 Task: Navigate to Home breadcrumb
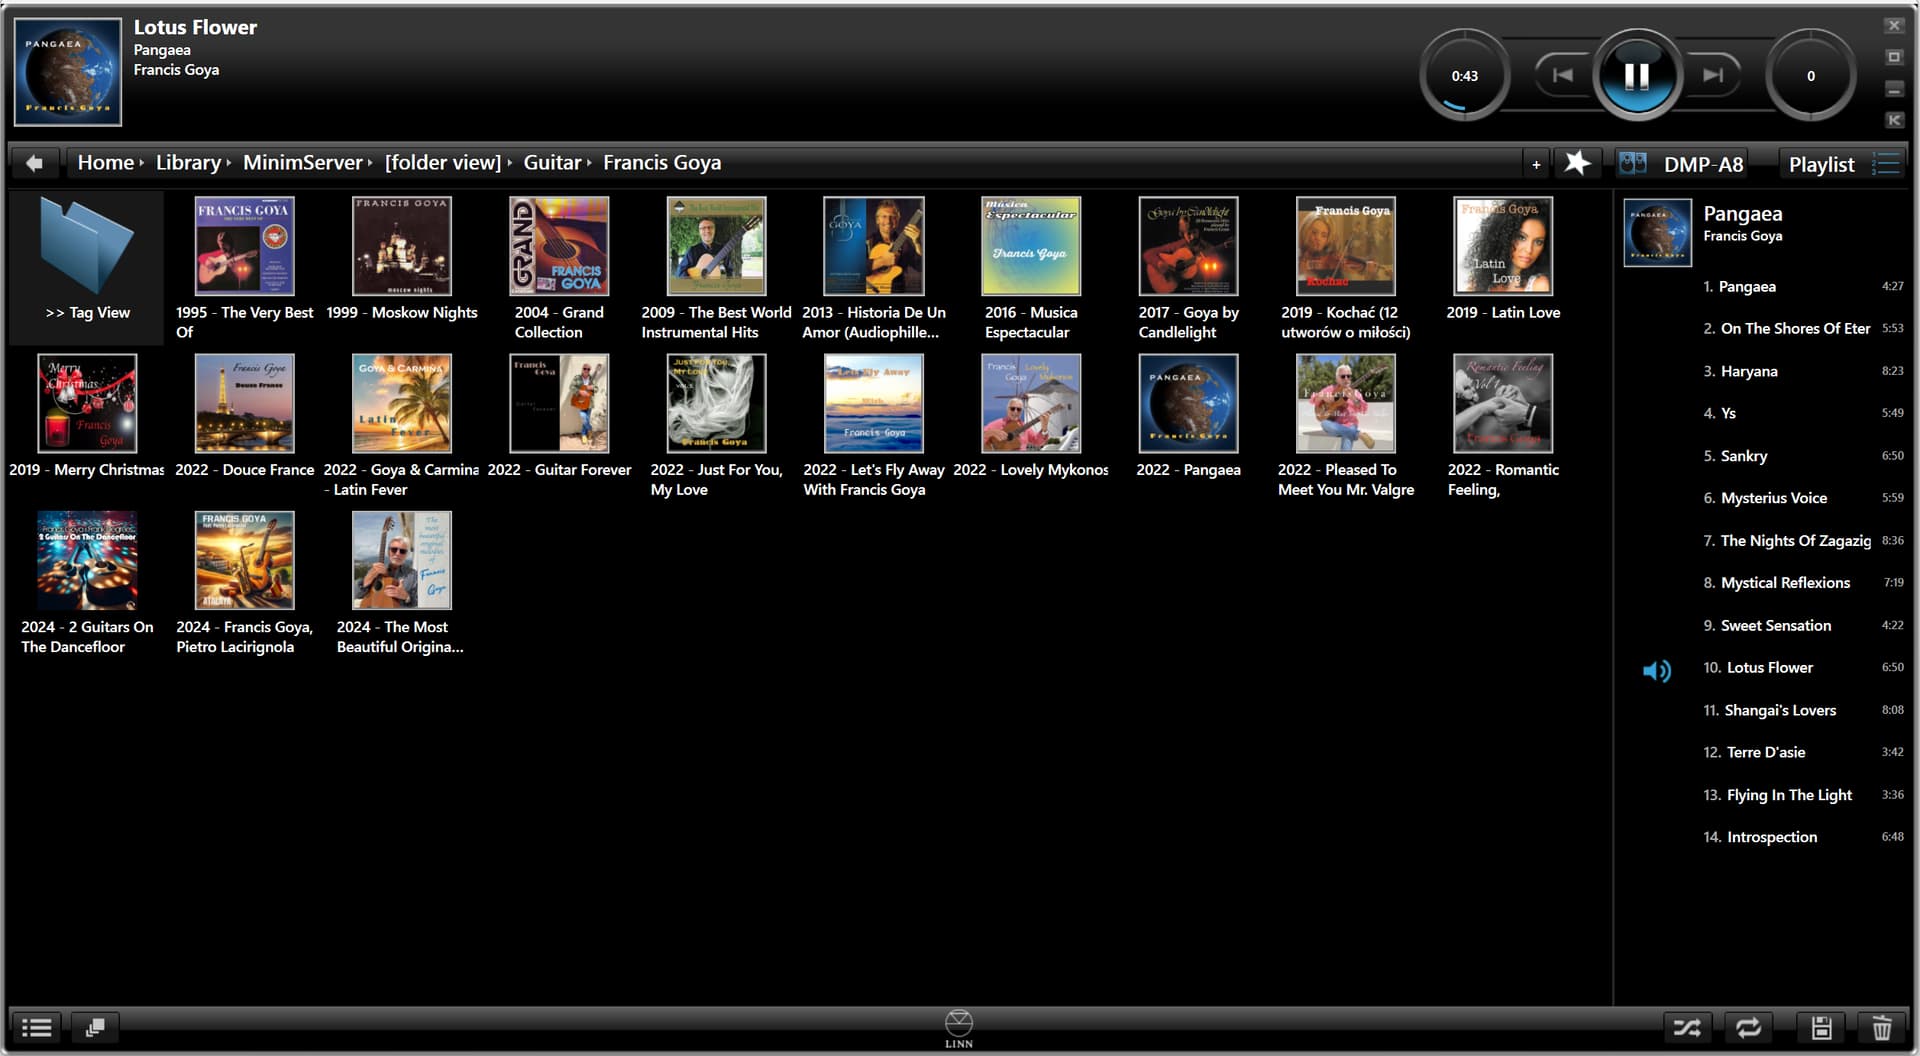tap(105, 162)
